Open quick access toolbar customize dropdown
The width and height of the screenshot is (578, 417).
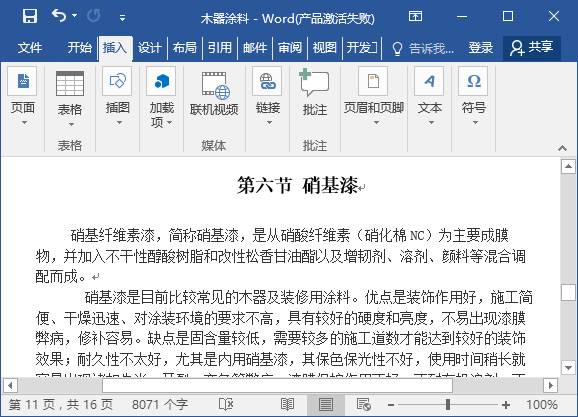[x=123, y=17]
